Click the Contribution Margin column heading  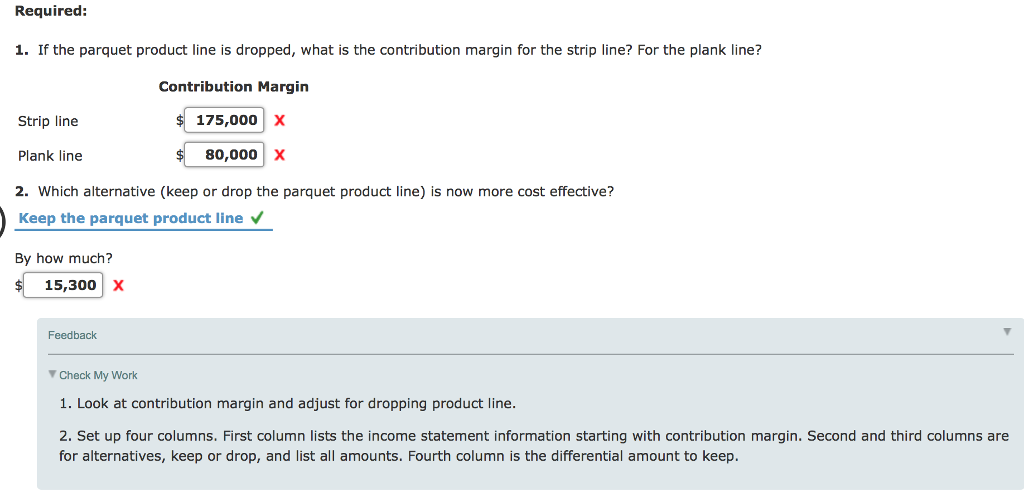(234, 87)
